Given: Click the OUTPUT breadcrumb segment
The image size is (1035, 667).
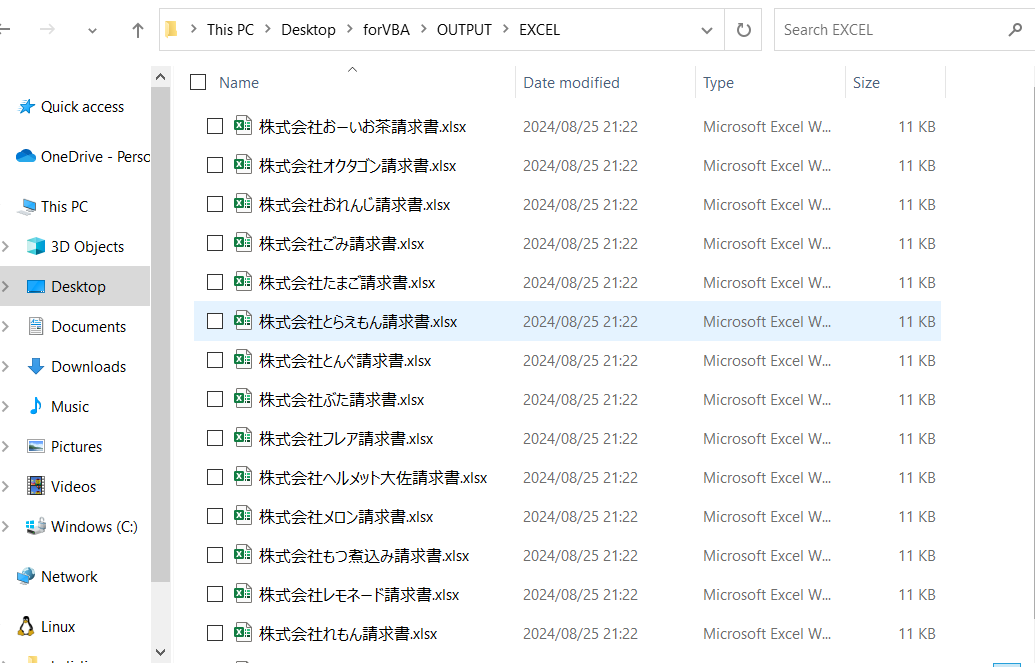Looking at the screenshot, I should coord(464,30).
